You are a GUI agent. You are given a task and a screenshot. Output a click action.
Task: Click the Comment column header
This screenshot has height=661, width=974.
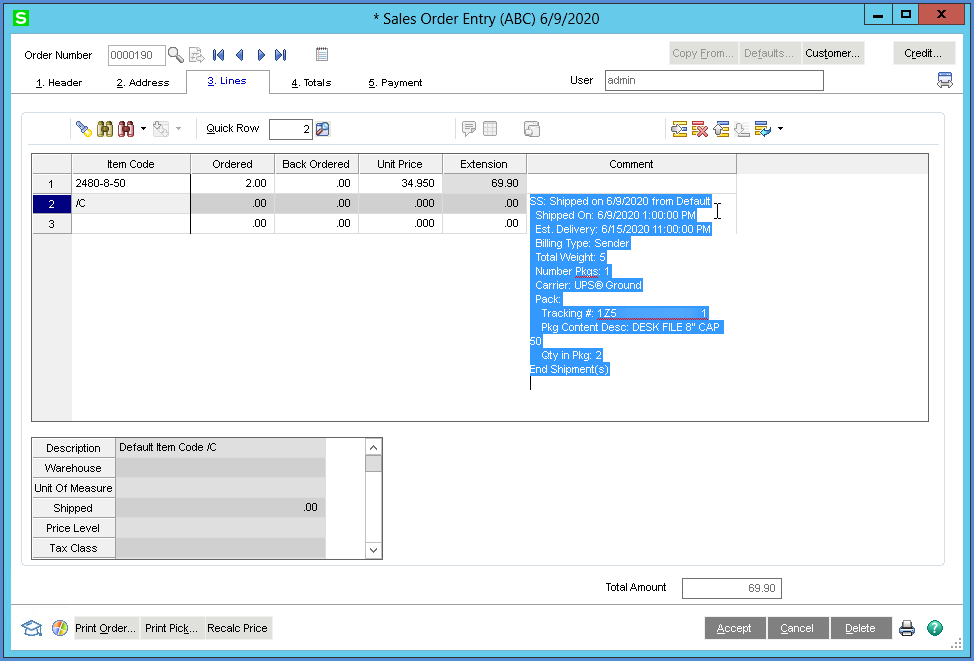point(631,164)
